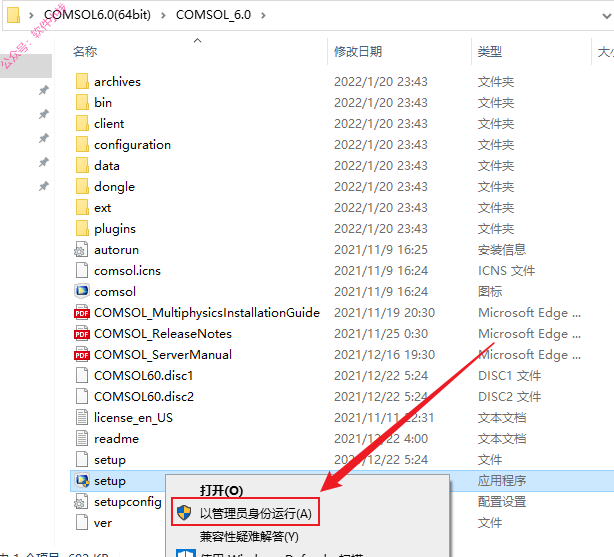Image resolution: width=614 pixels, height=557 pixels.
Task: Open the address bar history dropdown
Action: tap(606, 16)
